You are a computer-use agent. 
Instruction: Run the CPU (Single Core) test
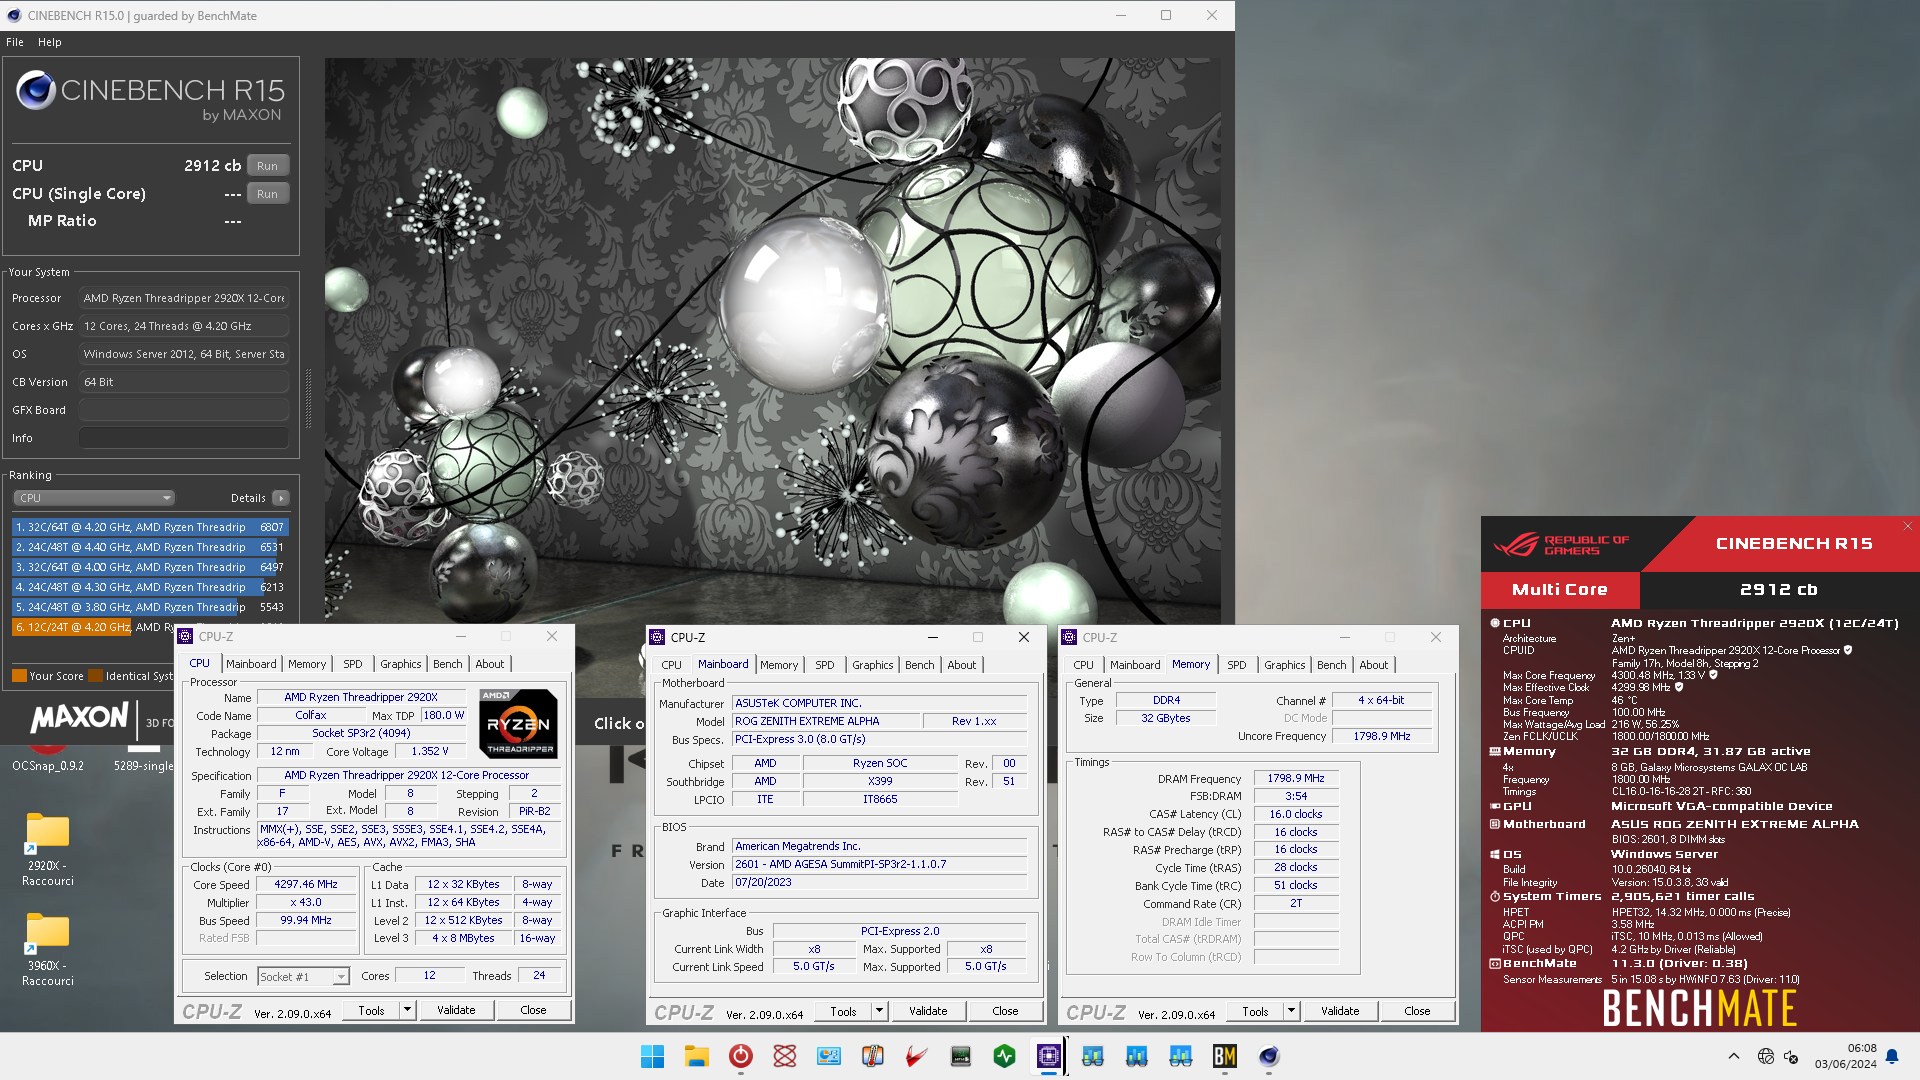(267, 194)
